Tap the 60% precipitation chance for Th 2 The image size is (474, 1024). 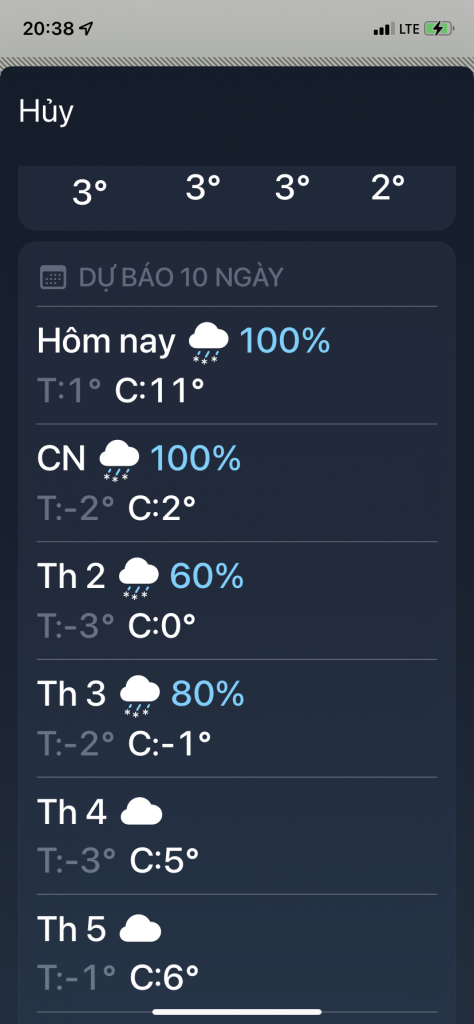click(206, 577)
